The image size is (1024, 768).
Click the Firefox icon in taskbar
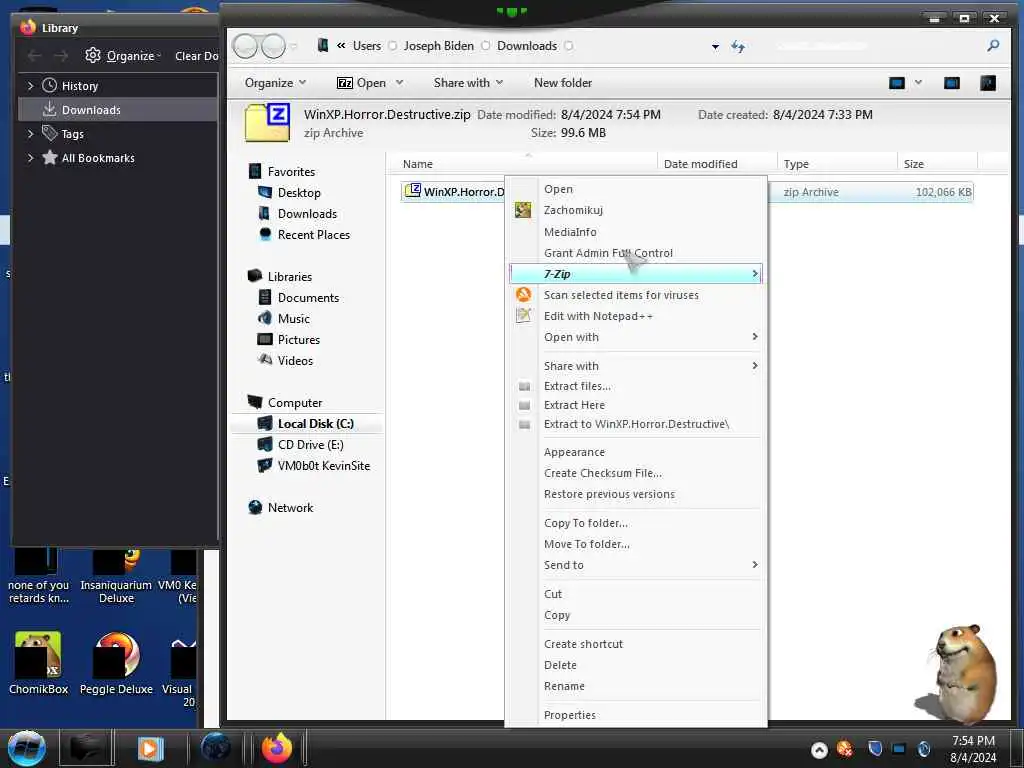(277, 748)
